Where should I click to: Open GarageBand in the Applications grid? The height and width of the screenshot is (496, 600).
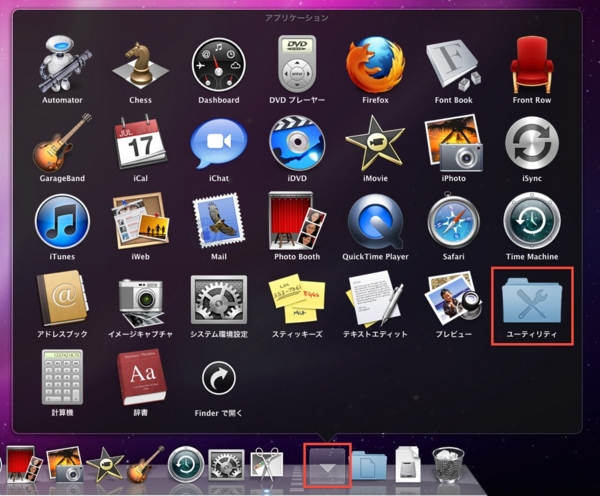click(62, 143)
